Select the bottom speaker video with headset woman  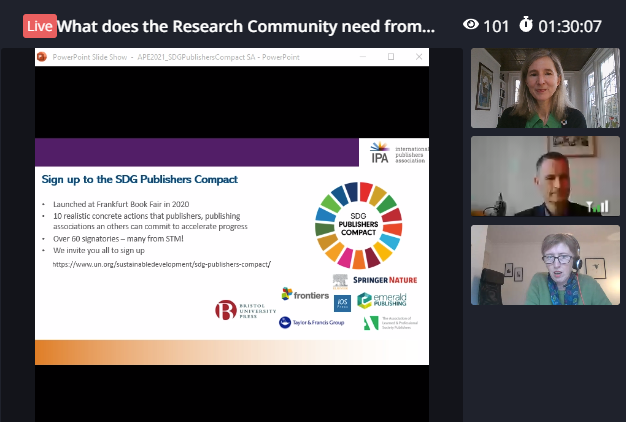tap(545, 265)
